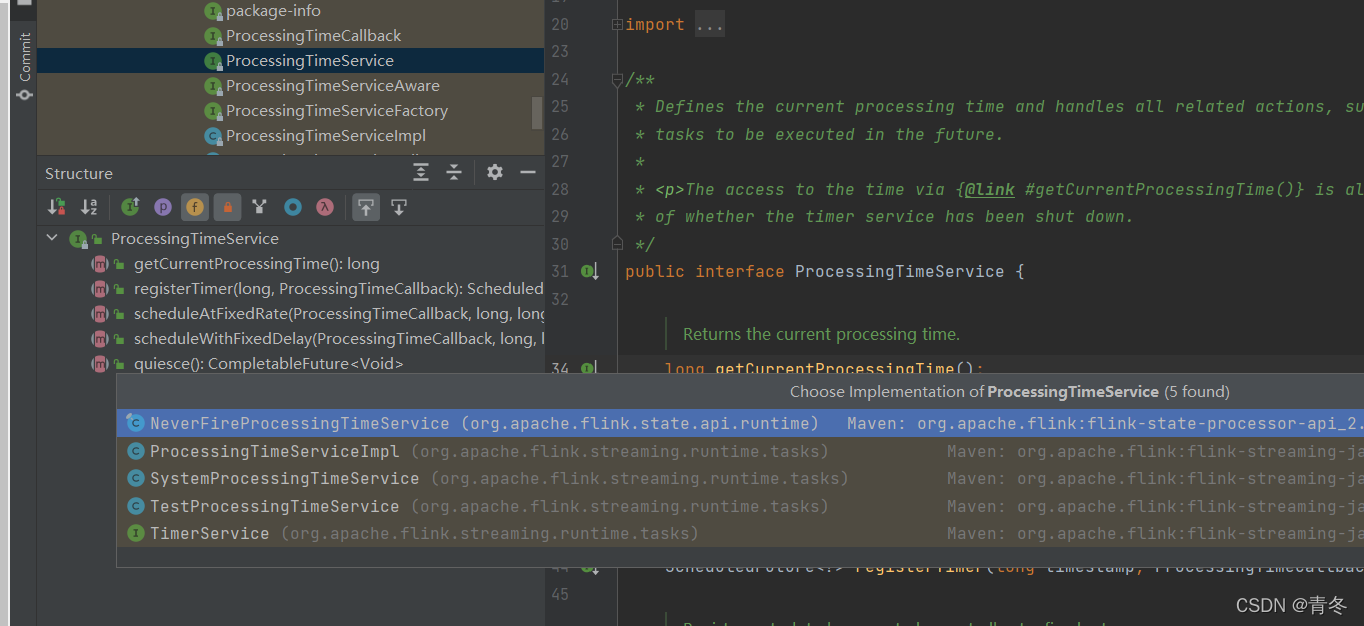Image resolution: width=1364 pixels, height=626 pixels.
Task: Sort Structure members by visibility
Action: coord(57,207)
